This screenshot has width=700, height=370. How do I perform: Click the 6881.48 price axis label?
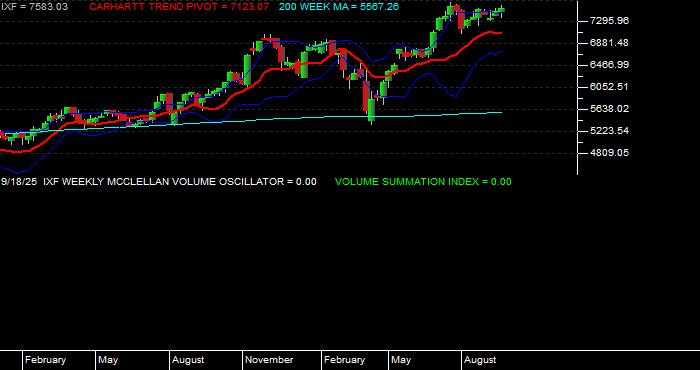(609, 43)
